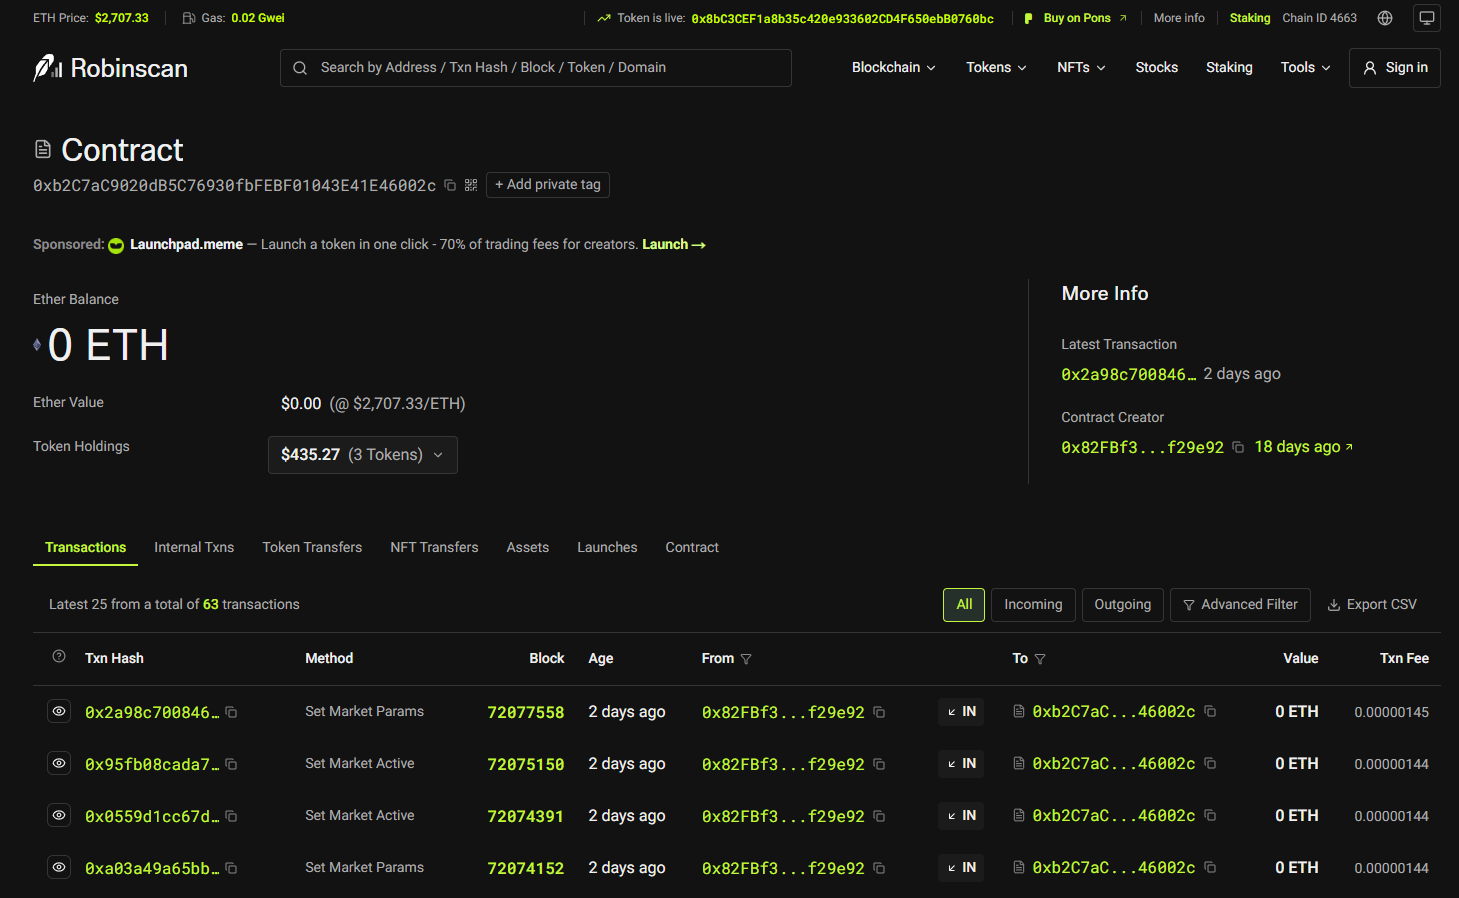
Task: Export transactions as CSV
Action: pyautogui.click(x=1372, y=605)
